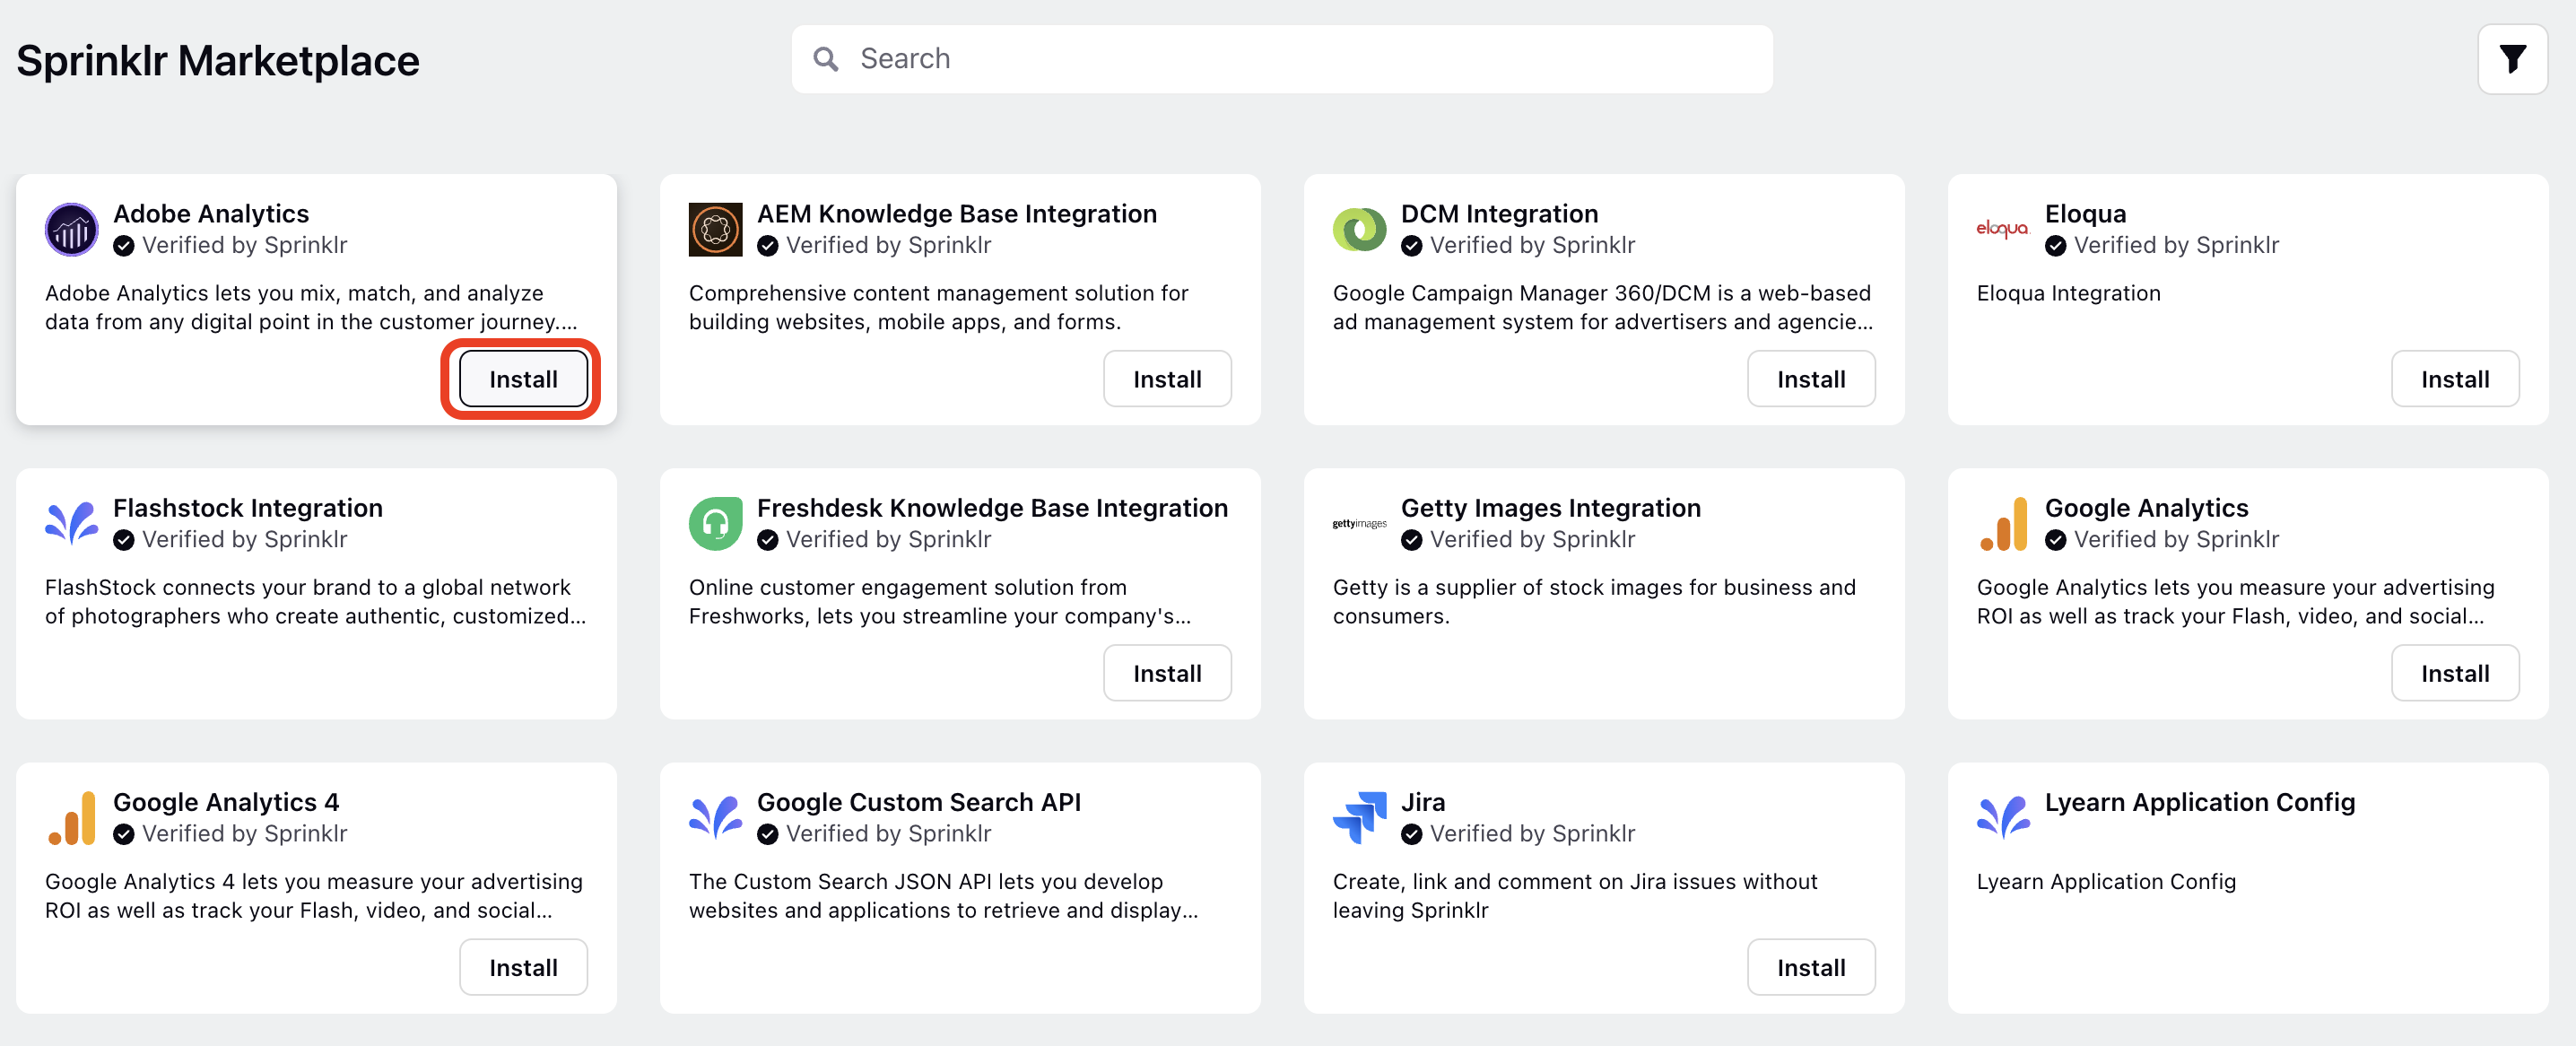Click the Jira issues description text

coord(1575,896)
